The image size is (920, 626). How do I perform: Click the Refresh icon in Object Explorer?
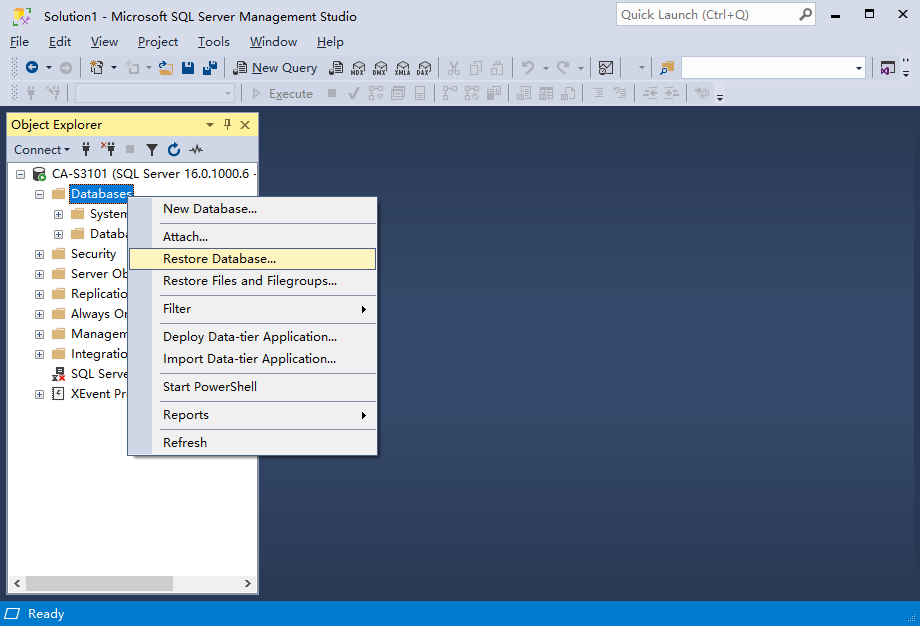[174, 150]
